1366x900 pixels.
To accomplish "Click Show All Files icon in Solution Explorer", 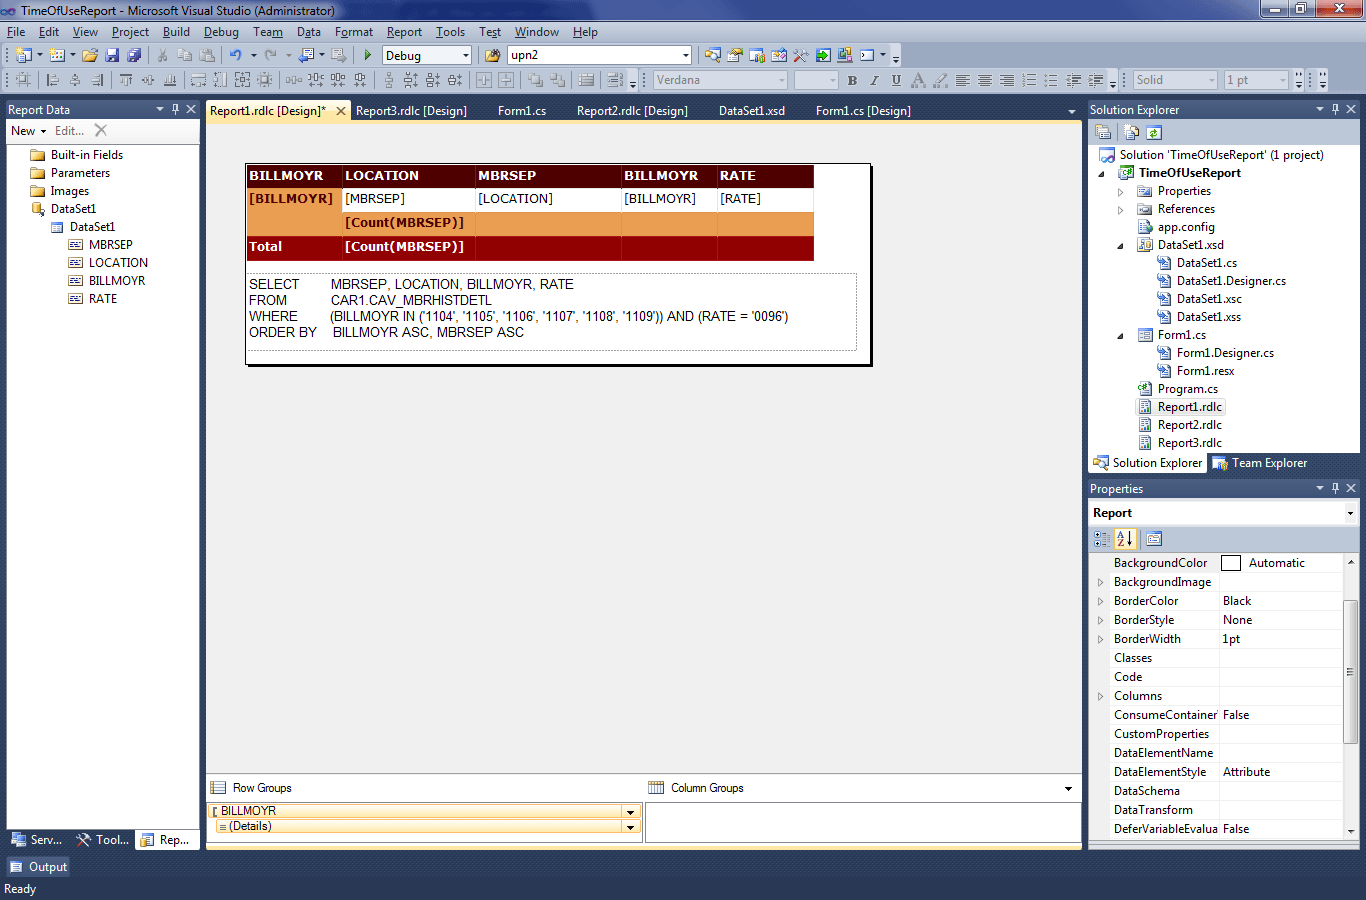I will click(1131, 132).
